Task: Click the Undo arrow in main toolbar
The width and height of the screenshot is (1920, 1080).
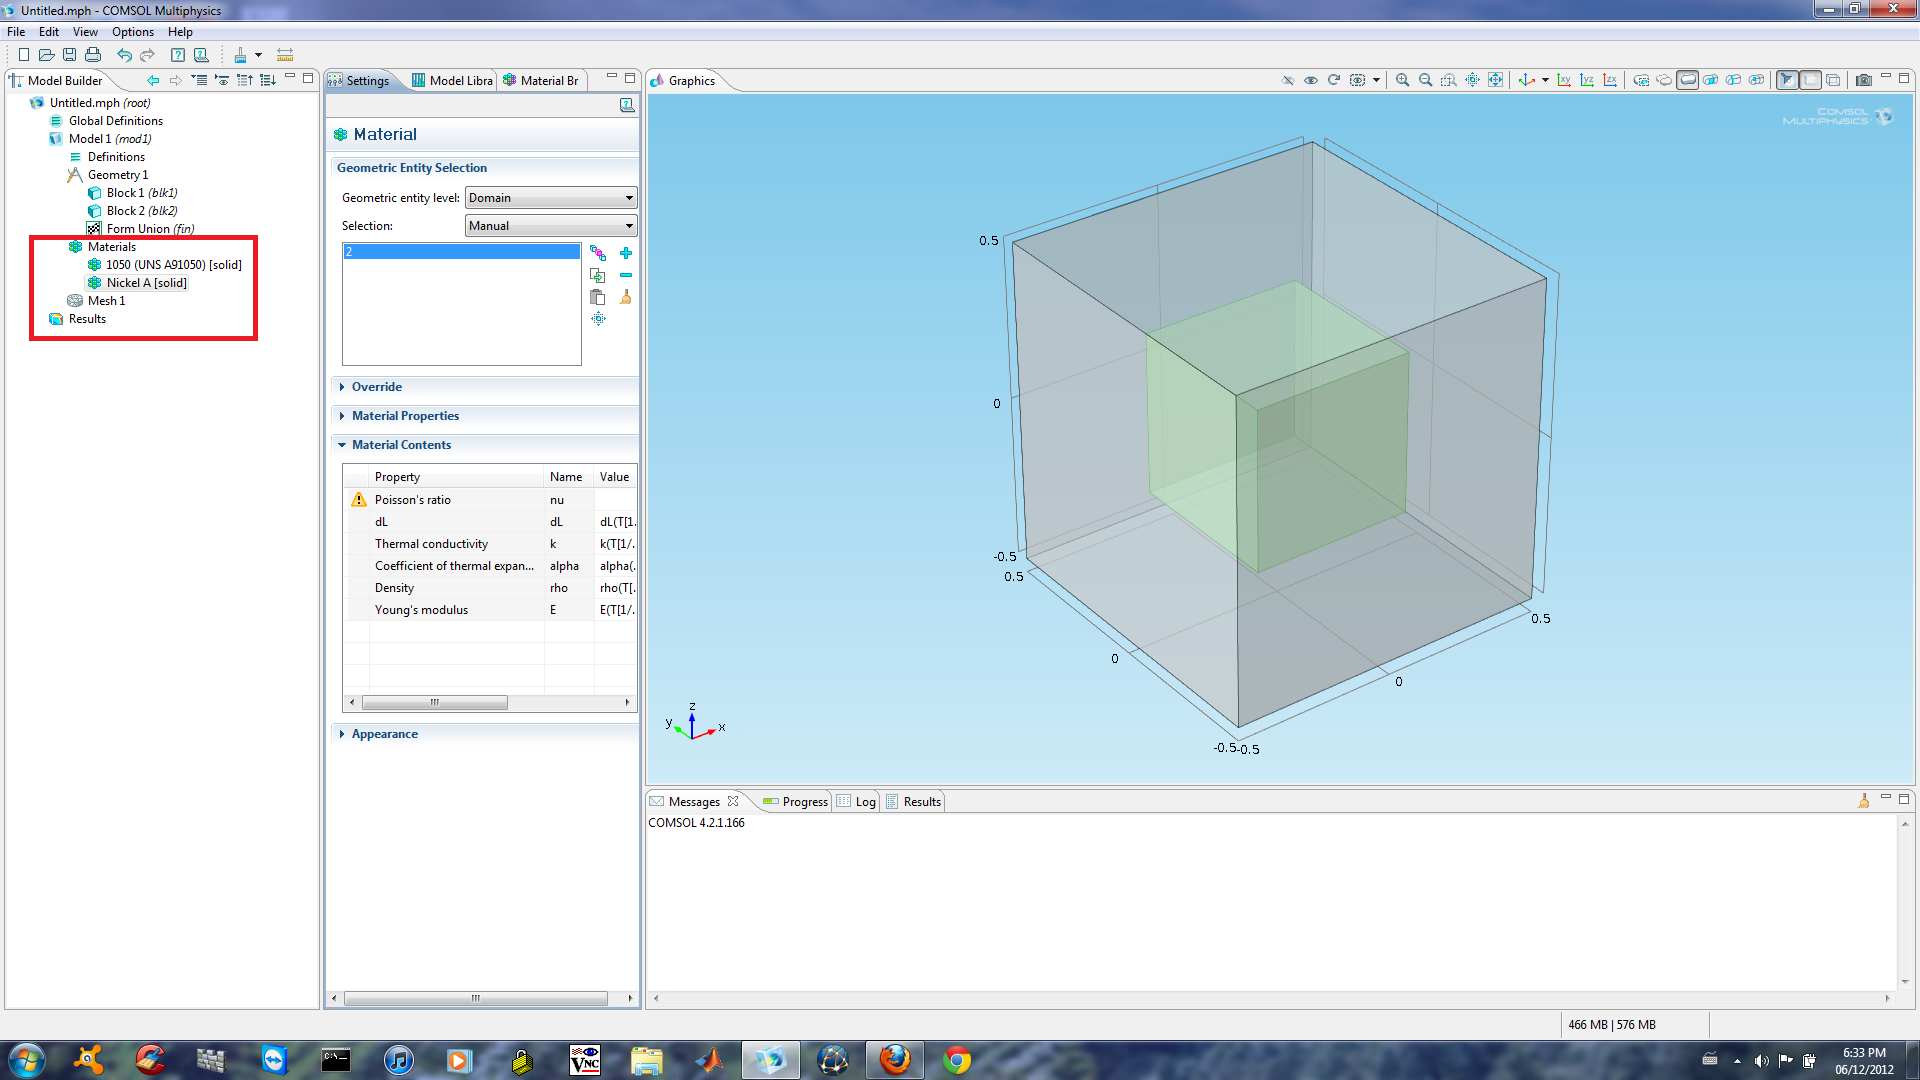Action: pyautogui.click(x=124, y=55)
